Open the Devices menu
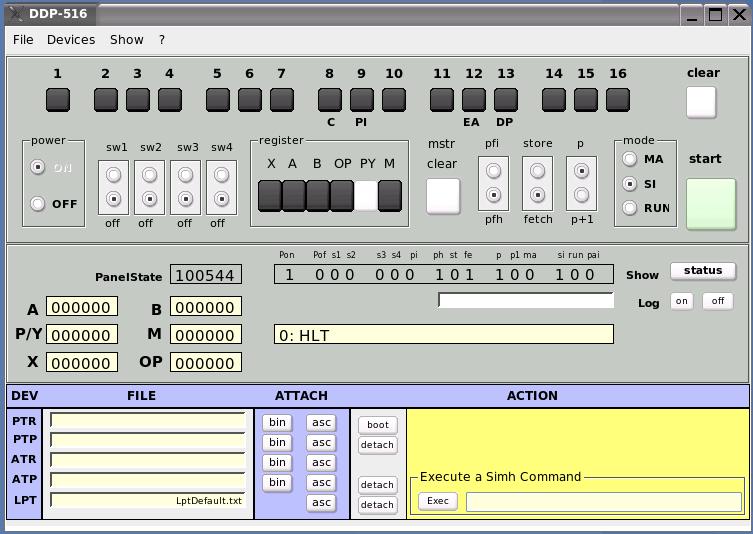This screenshot has width=753, height=534. (x=71, y=40)
